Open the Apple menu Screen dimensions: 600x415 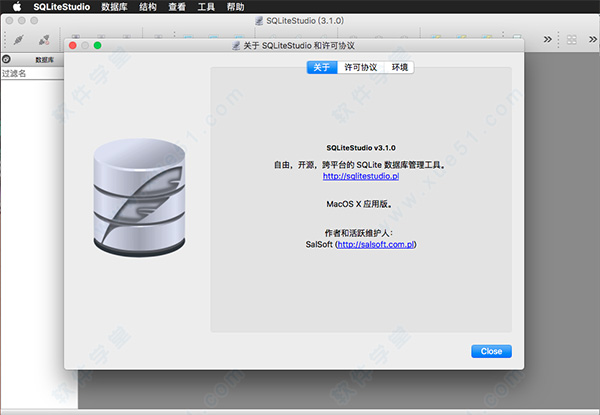17,7
